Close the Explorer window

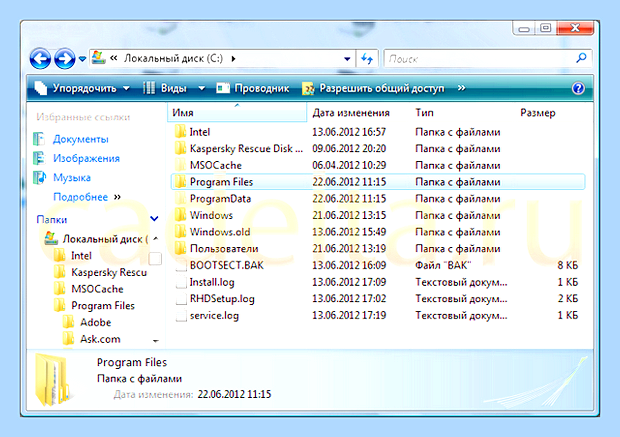pyautogui.click(x=575, y=28)
